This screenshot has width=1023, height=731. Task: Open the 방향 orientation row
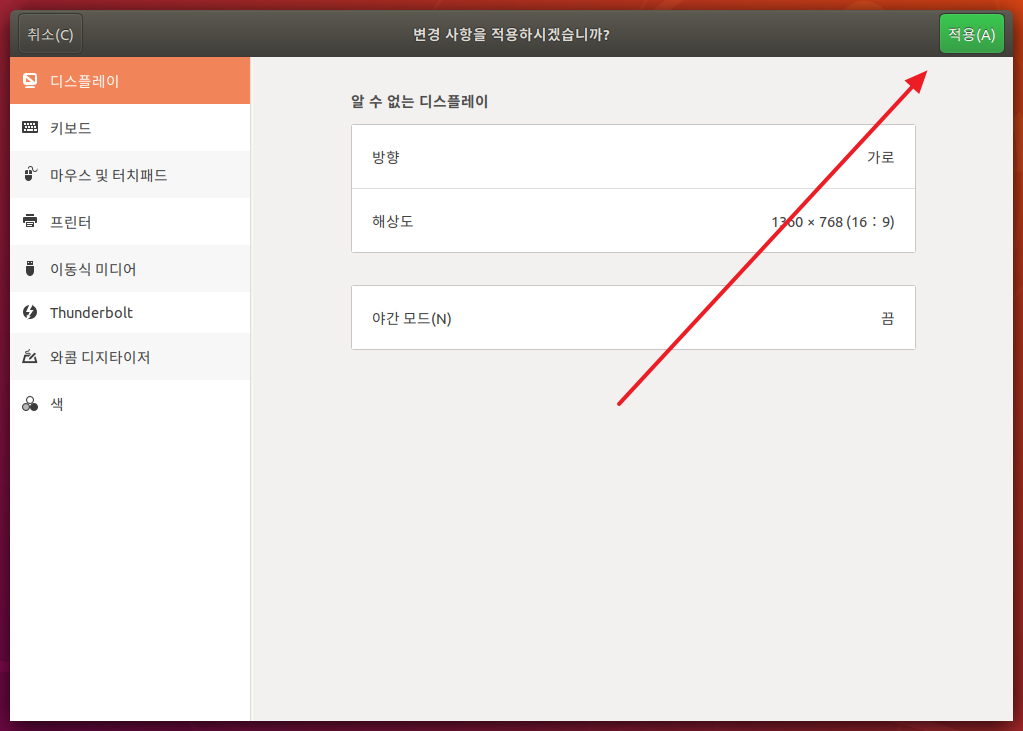[x=633, y=157]
